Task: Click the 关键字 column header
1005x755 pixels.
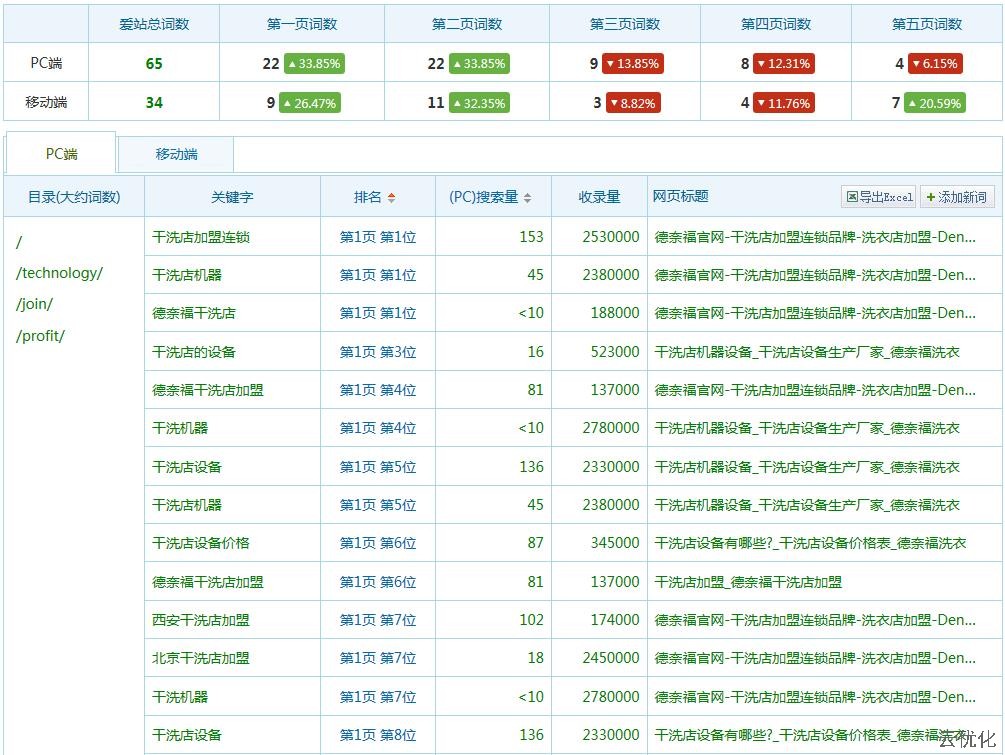Action: tap(232, 197)
